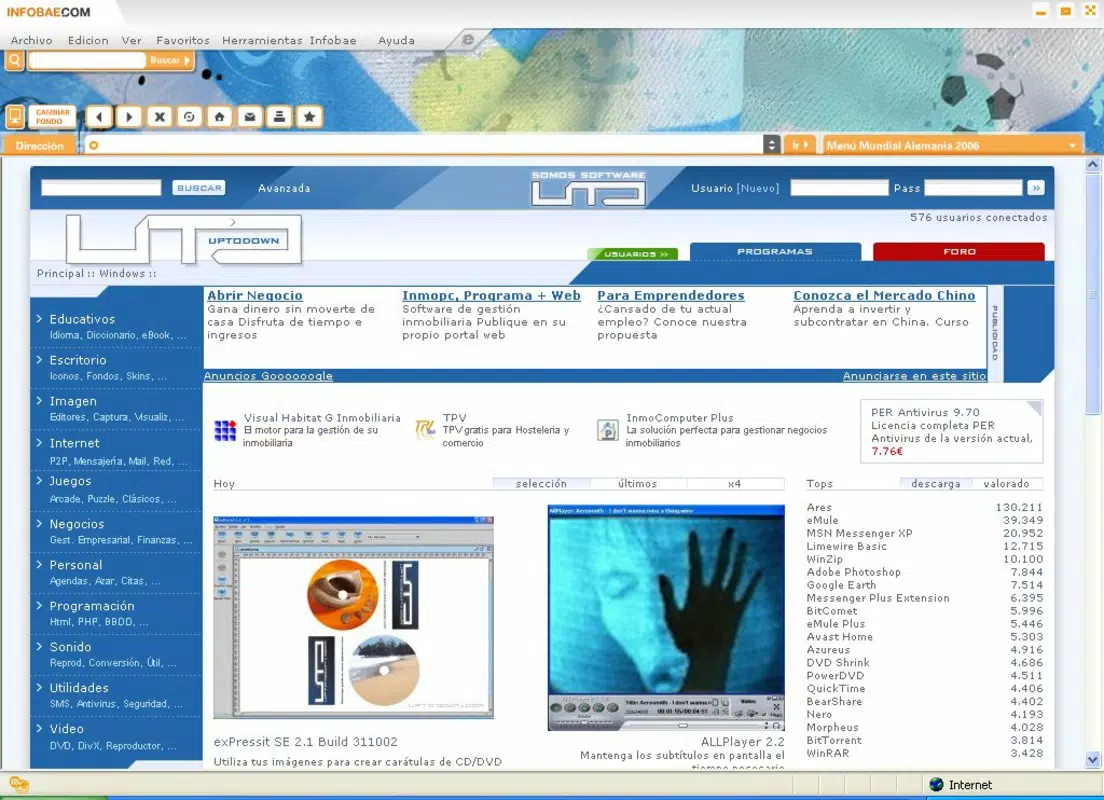Select the selección tab under Hoy
Screen dimensions: 1104x800
pyautogui.click(x=541, y=484)
